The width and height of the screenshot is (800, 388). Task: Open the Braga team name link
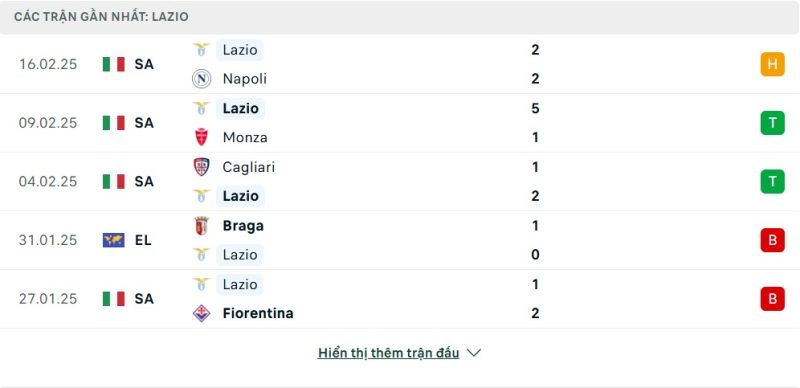tap(243, 226)
